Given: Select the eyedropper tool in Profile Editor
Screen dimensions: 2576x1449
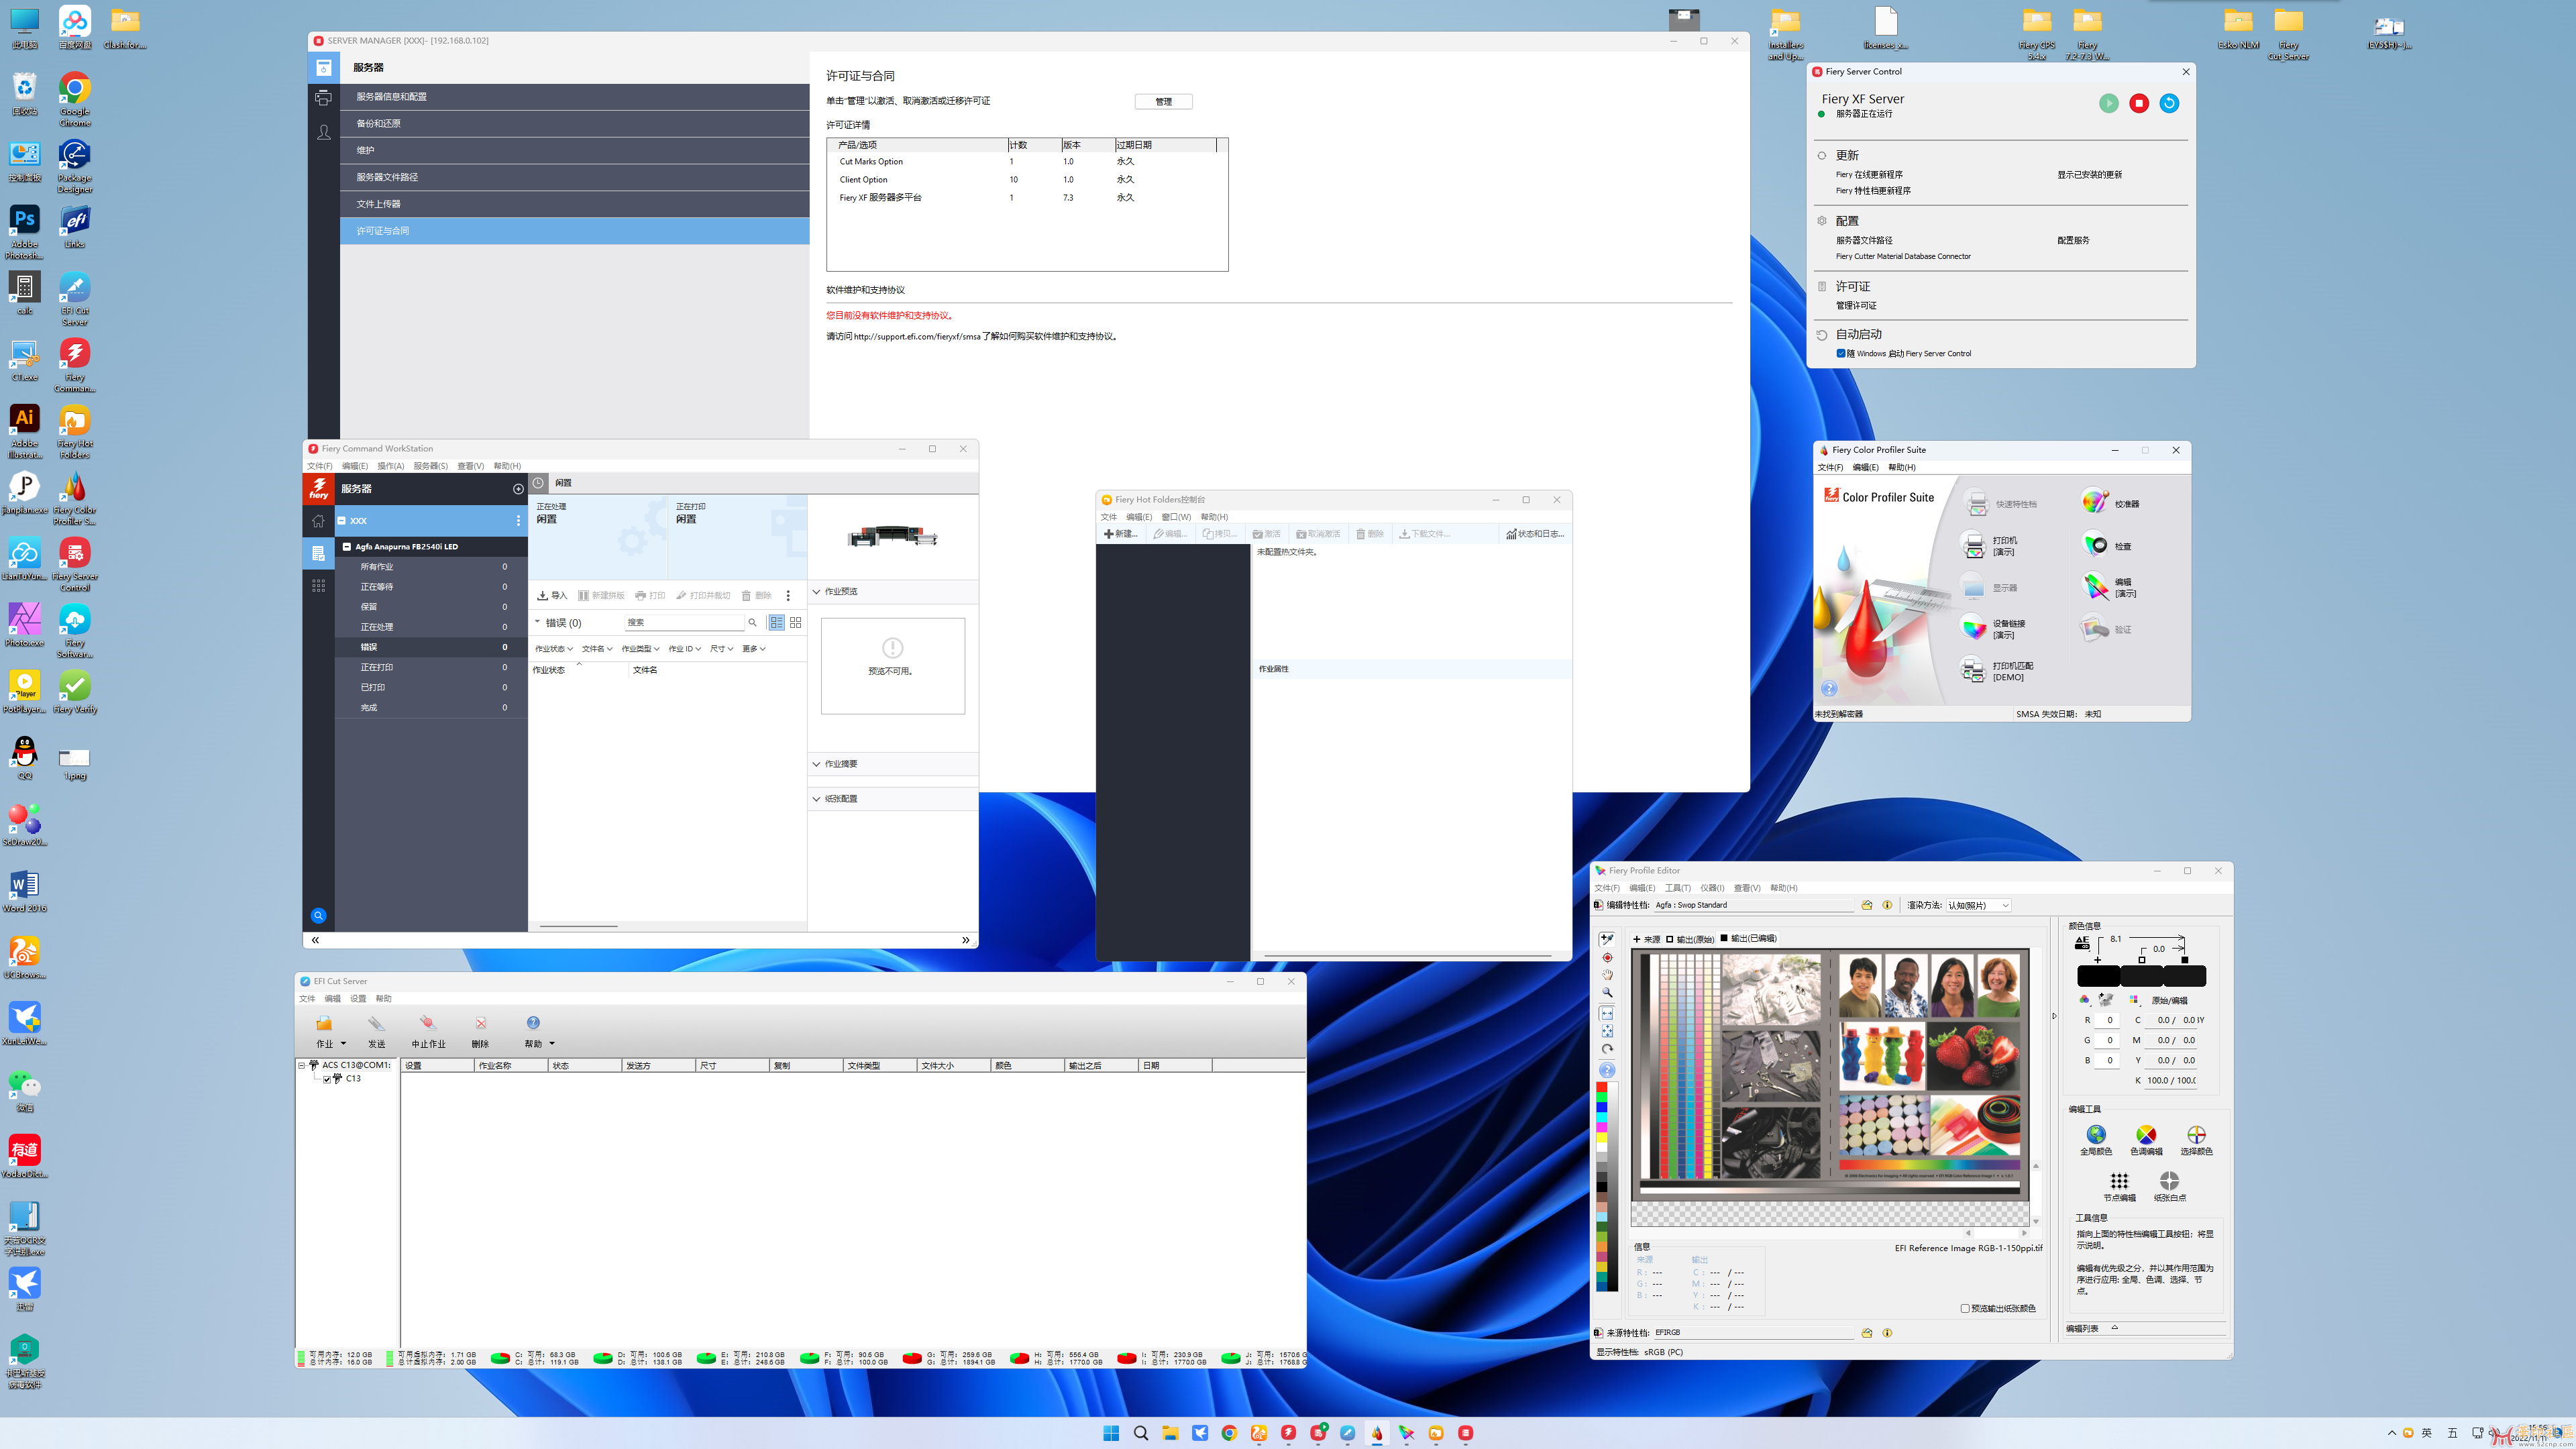Looking at the screenshot, I should pos(1607,939).
